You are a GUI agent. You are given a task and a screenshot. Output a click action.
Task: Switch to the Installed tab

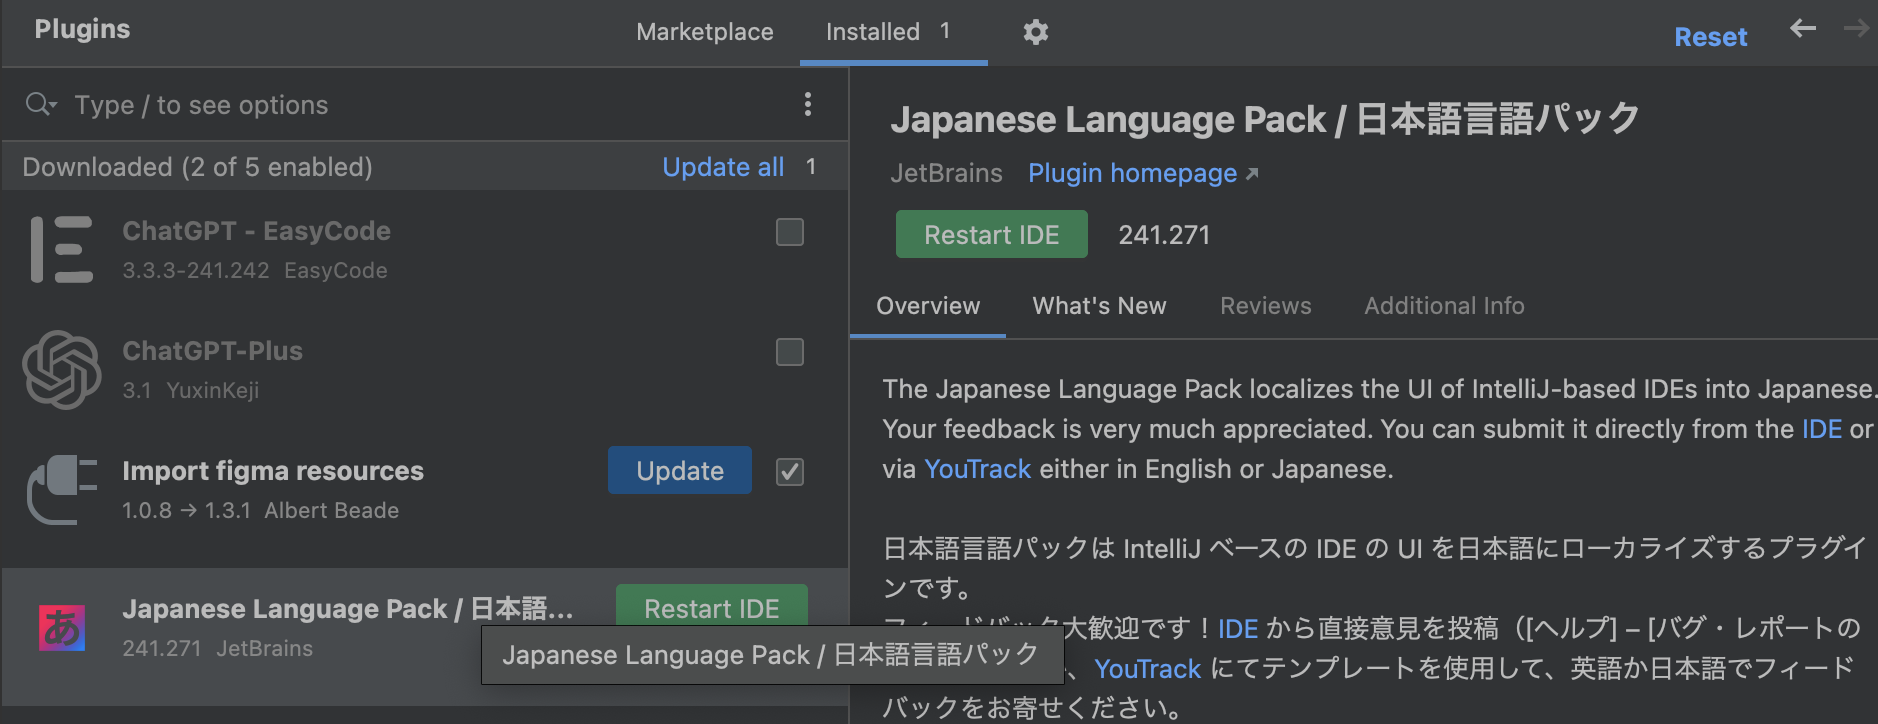tap(892, 32)
